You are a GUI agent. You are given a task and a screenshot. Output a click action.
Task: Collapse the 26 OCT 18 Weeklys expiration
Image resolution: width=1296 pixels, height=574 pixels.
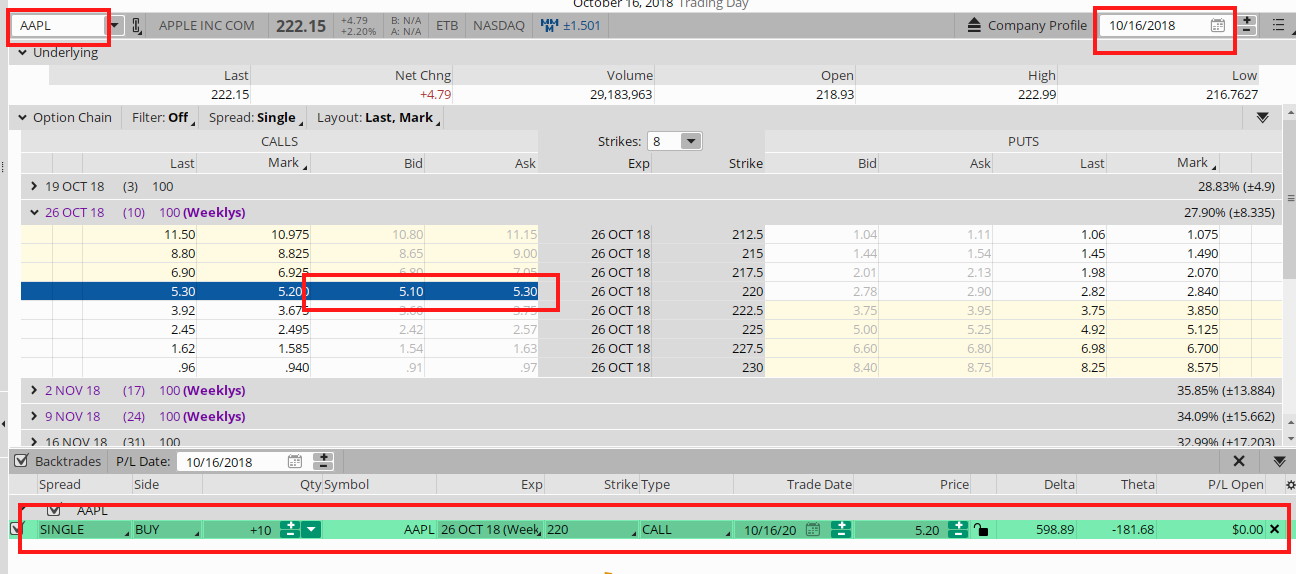[x=34, y=213]
